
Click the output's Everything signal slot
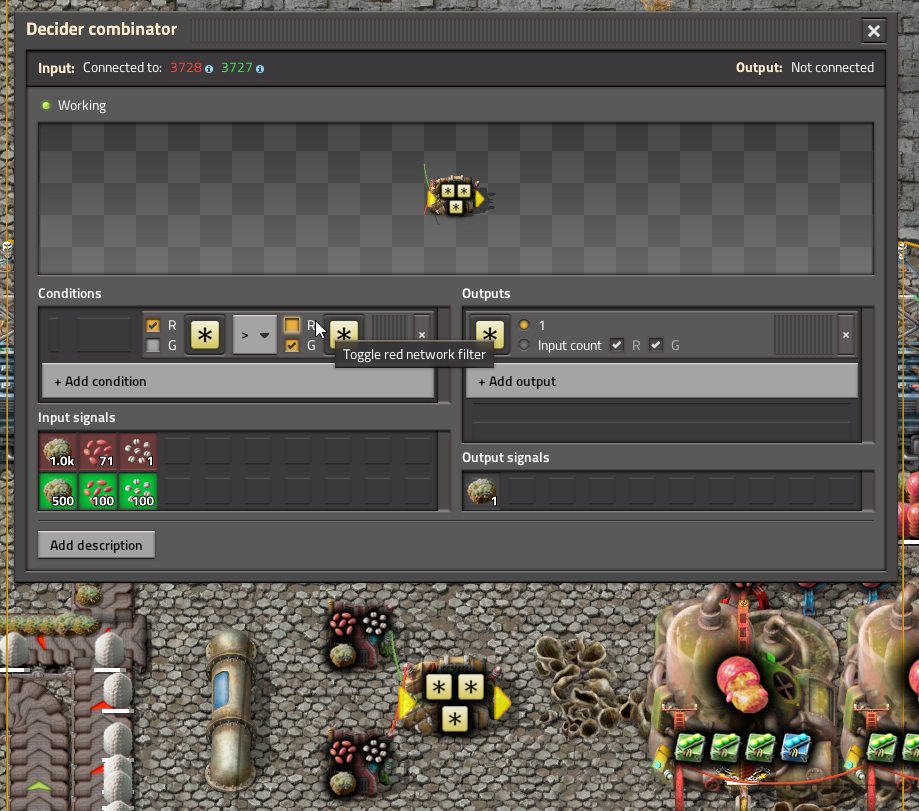(489, 335)
